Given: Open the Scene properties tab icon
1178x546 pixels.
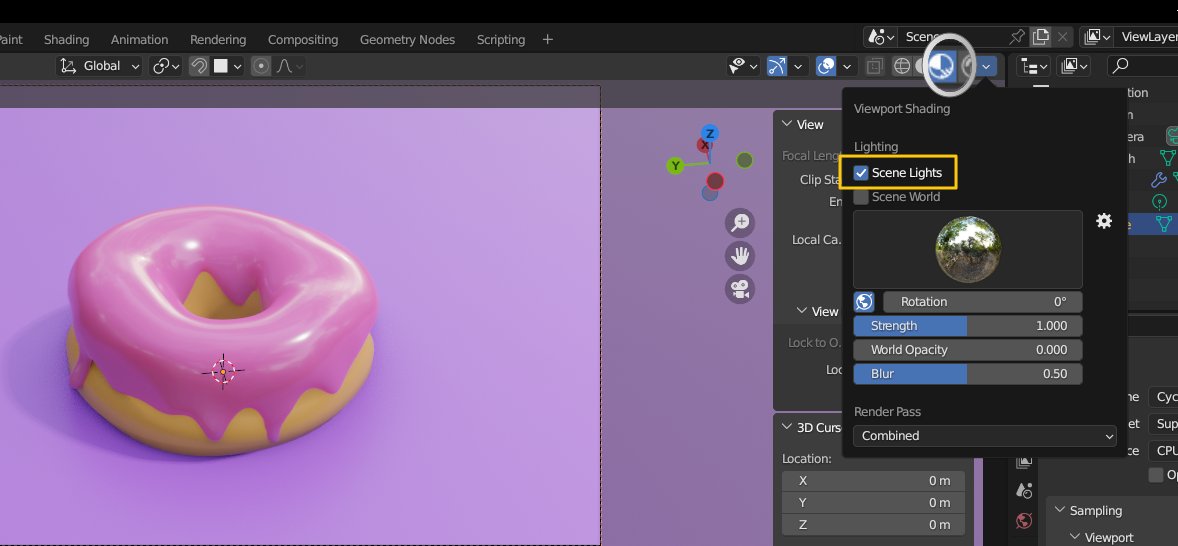Looking at the screenshot, I should pos(1023,490).
